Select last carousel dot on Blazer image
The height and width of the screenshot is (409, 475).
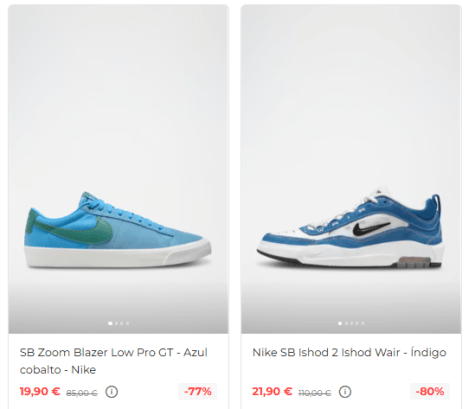tap(127, 323)
